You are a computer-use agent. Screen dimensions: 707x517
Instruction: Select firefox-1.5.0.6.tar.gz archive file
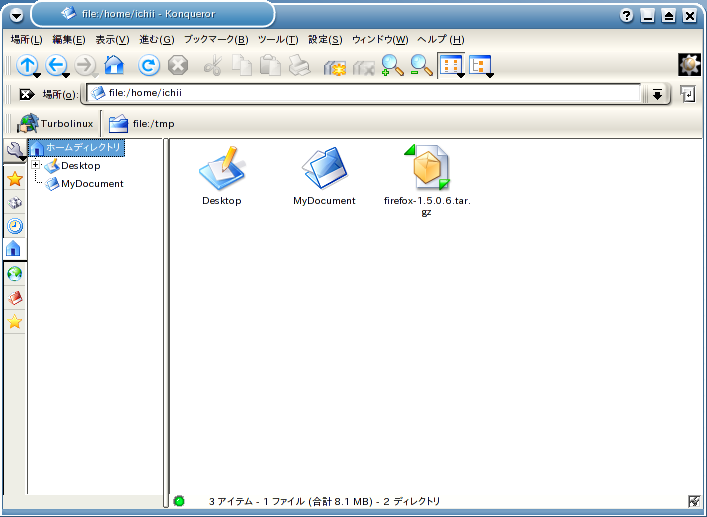point(427,180)
